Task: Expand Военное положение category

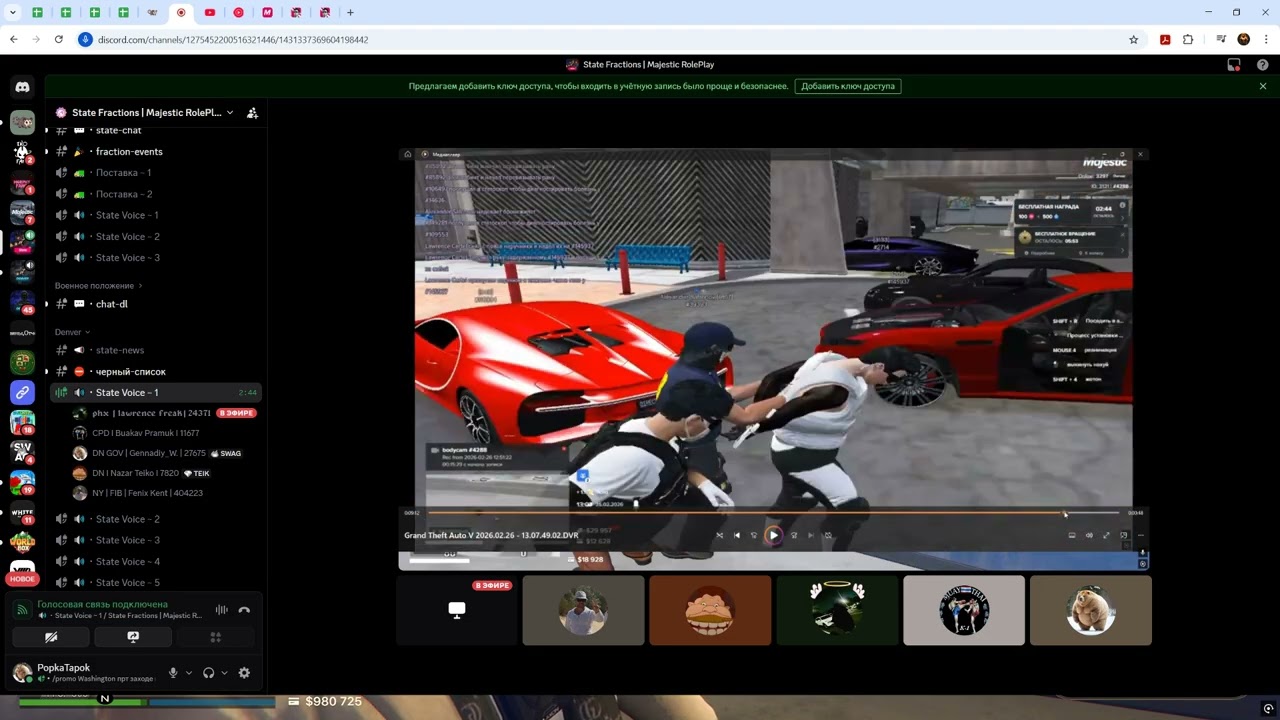Action: (98, 286)
